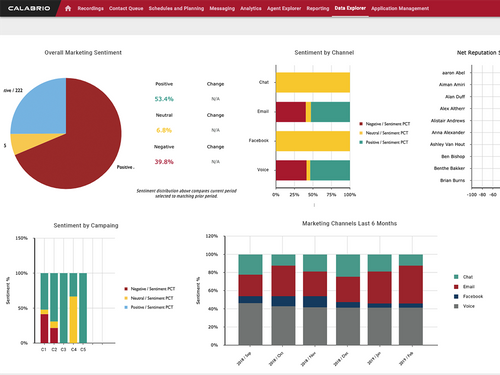Open the Contact Queue tab

coord(126,8)
